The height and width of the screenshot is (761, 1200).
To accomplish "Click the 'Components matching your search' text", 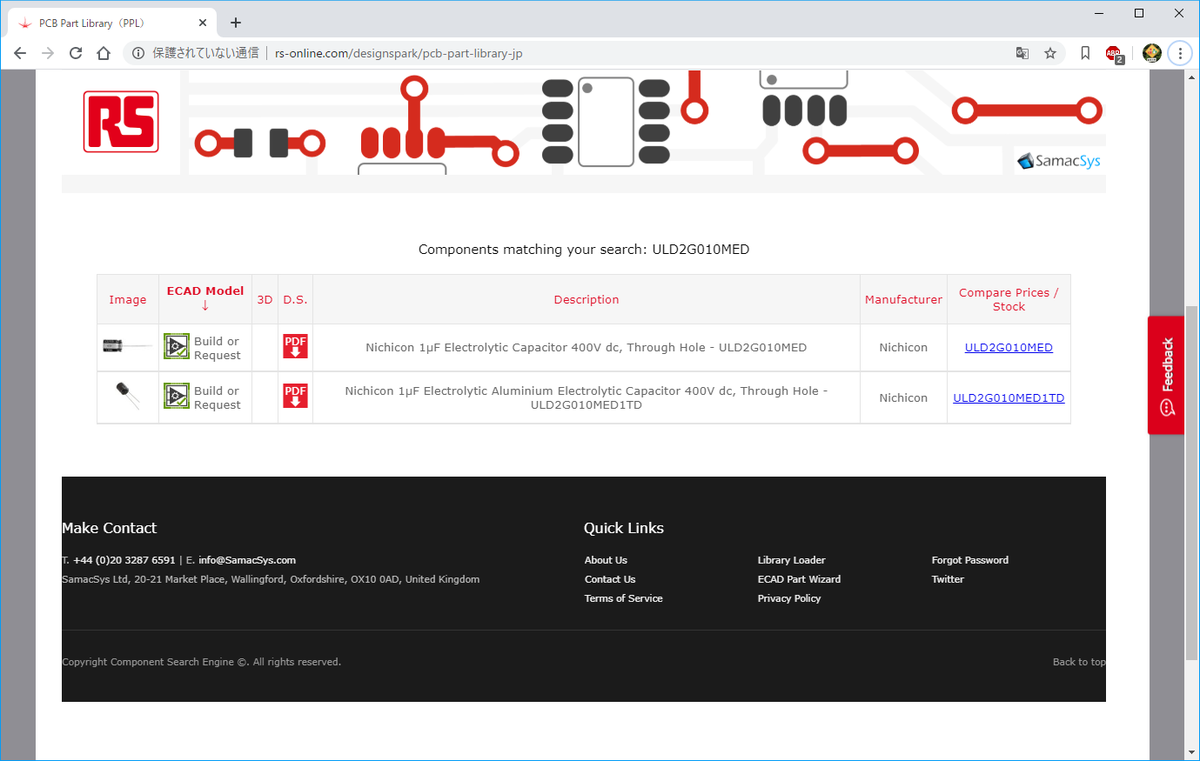I will 583,249.
